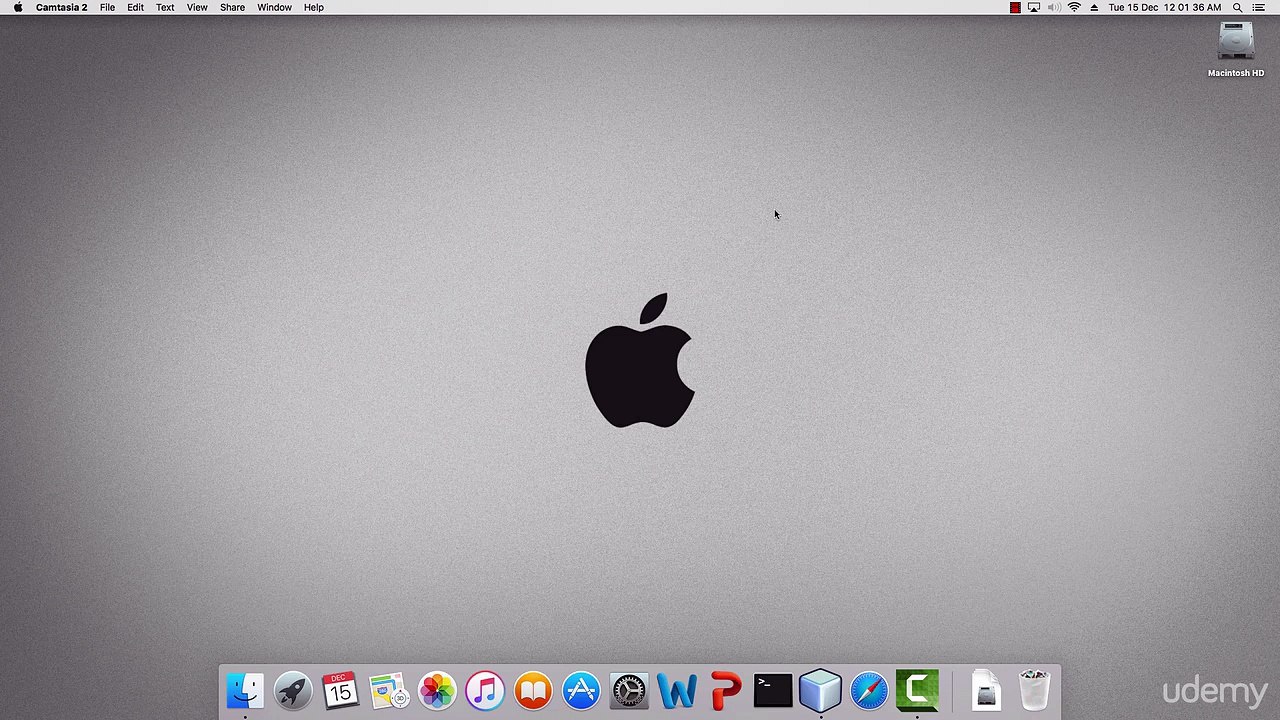Click the eject icon in menu bar
1280x720 pixels.
coord(1094,7)
